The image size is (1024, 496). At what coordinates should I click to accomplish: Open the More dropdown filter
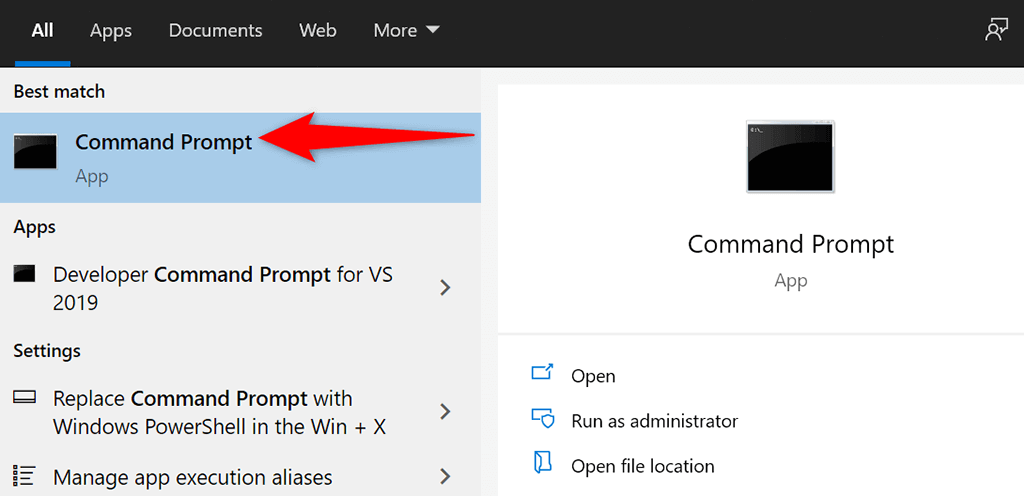tap(406, 31)
